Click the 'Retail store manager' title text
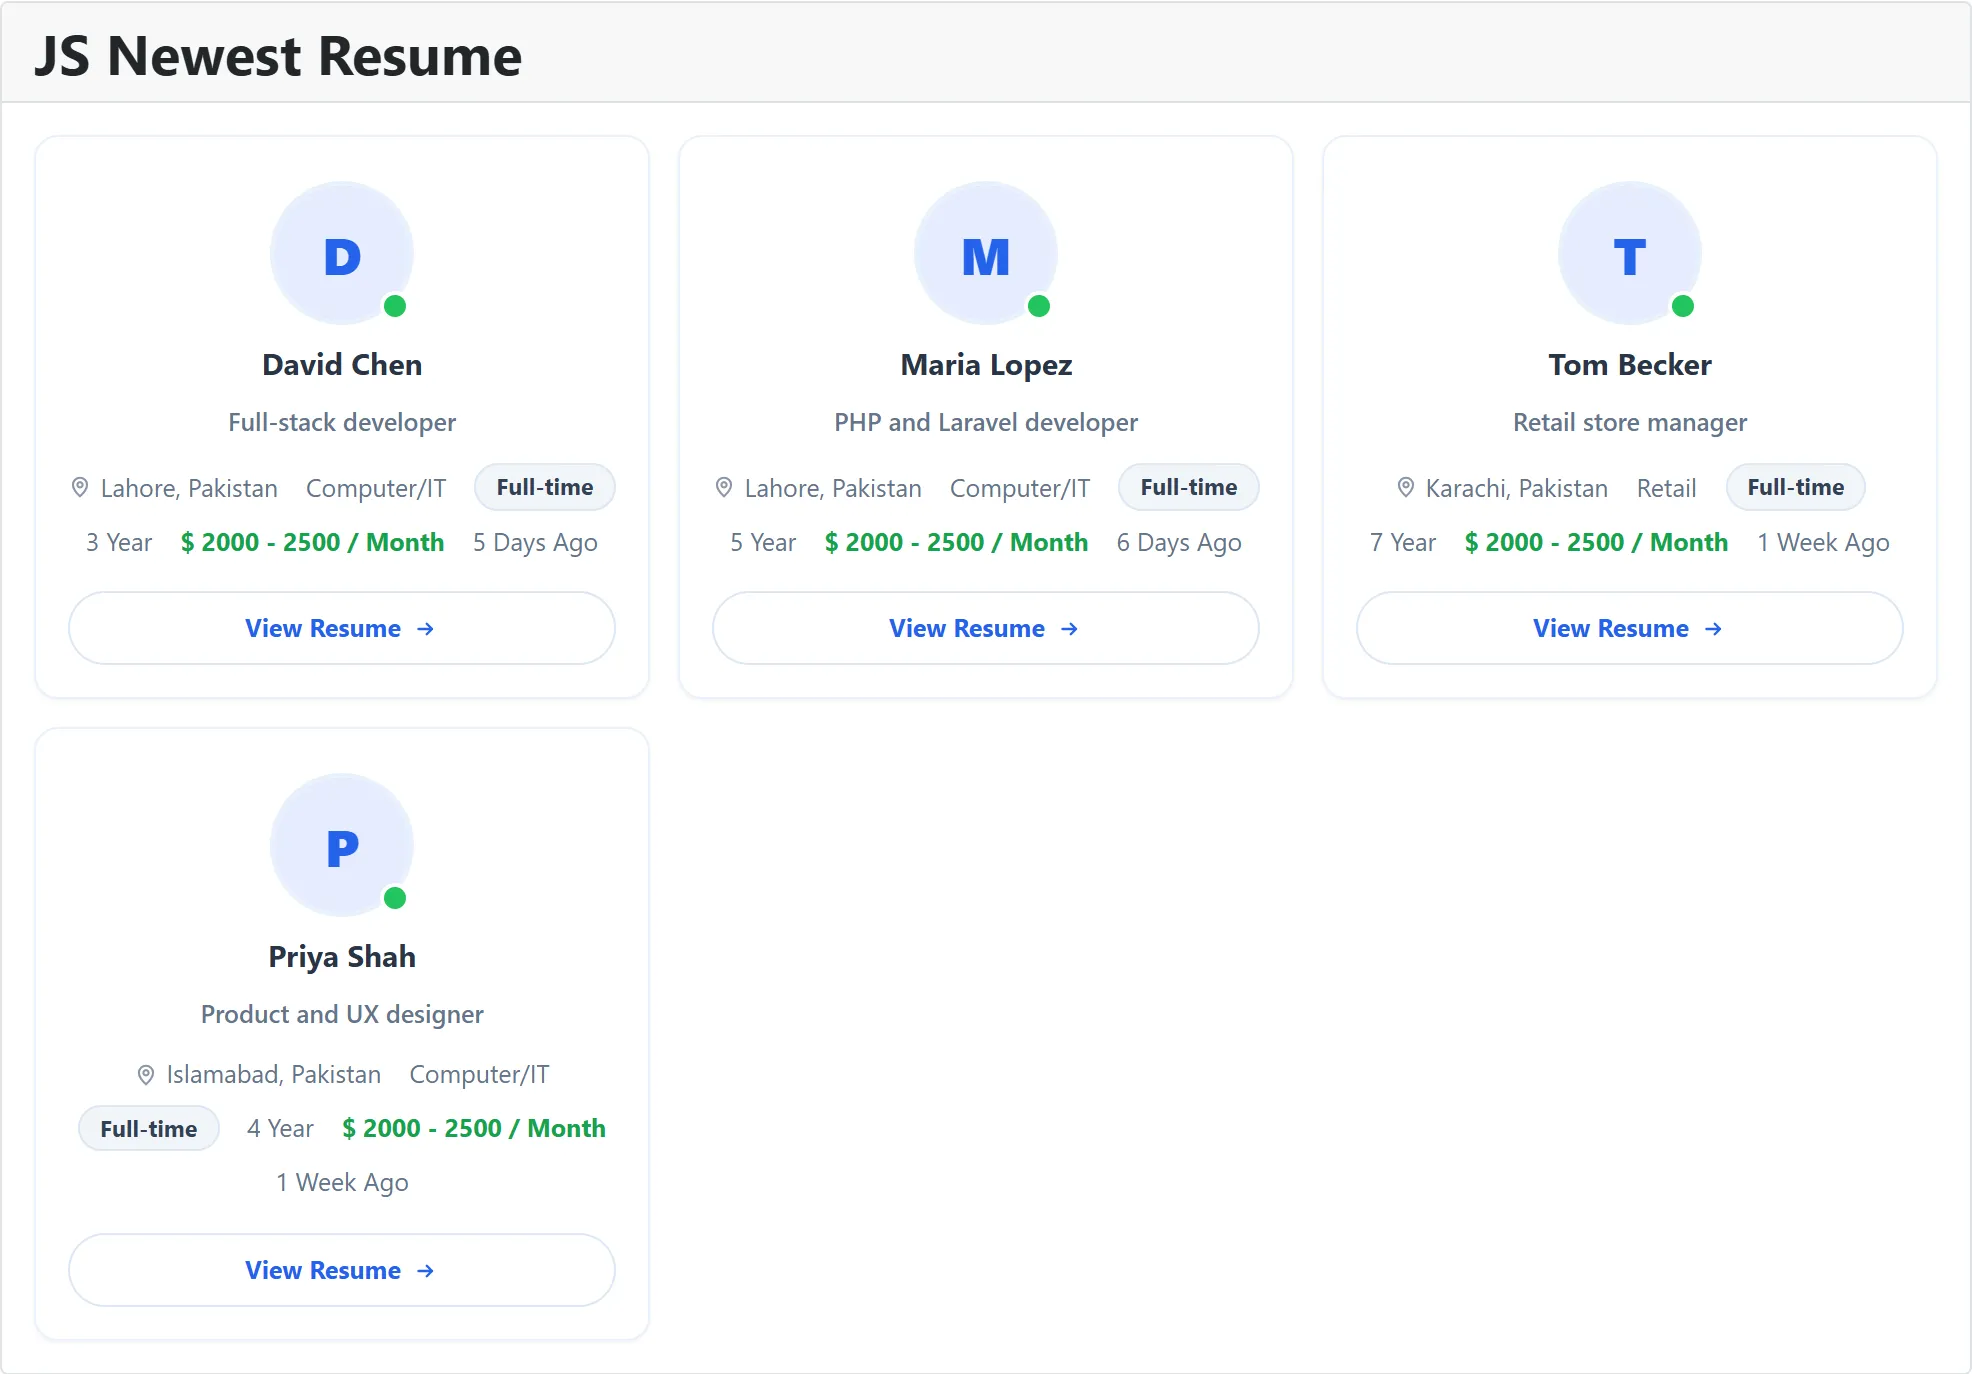 pos(1630,422)
